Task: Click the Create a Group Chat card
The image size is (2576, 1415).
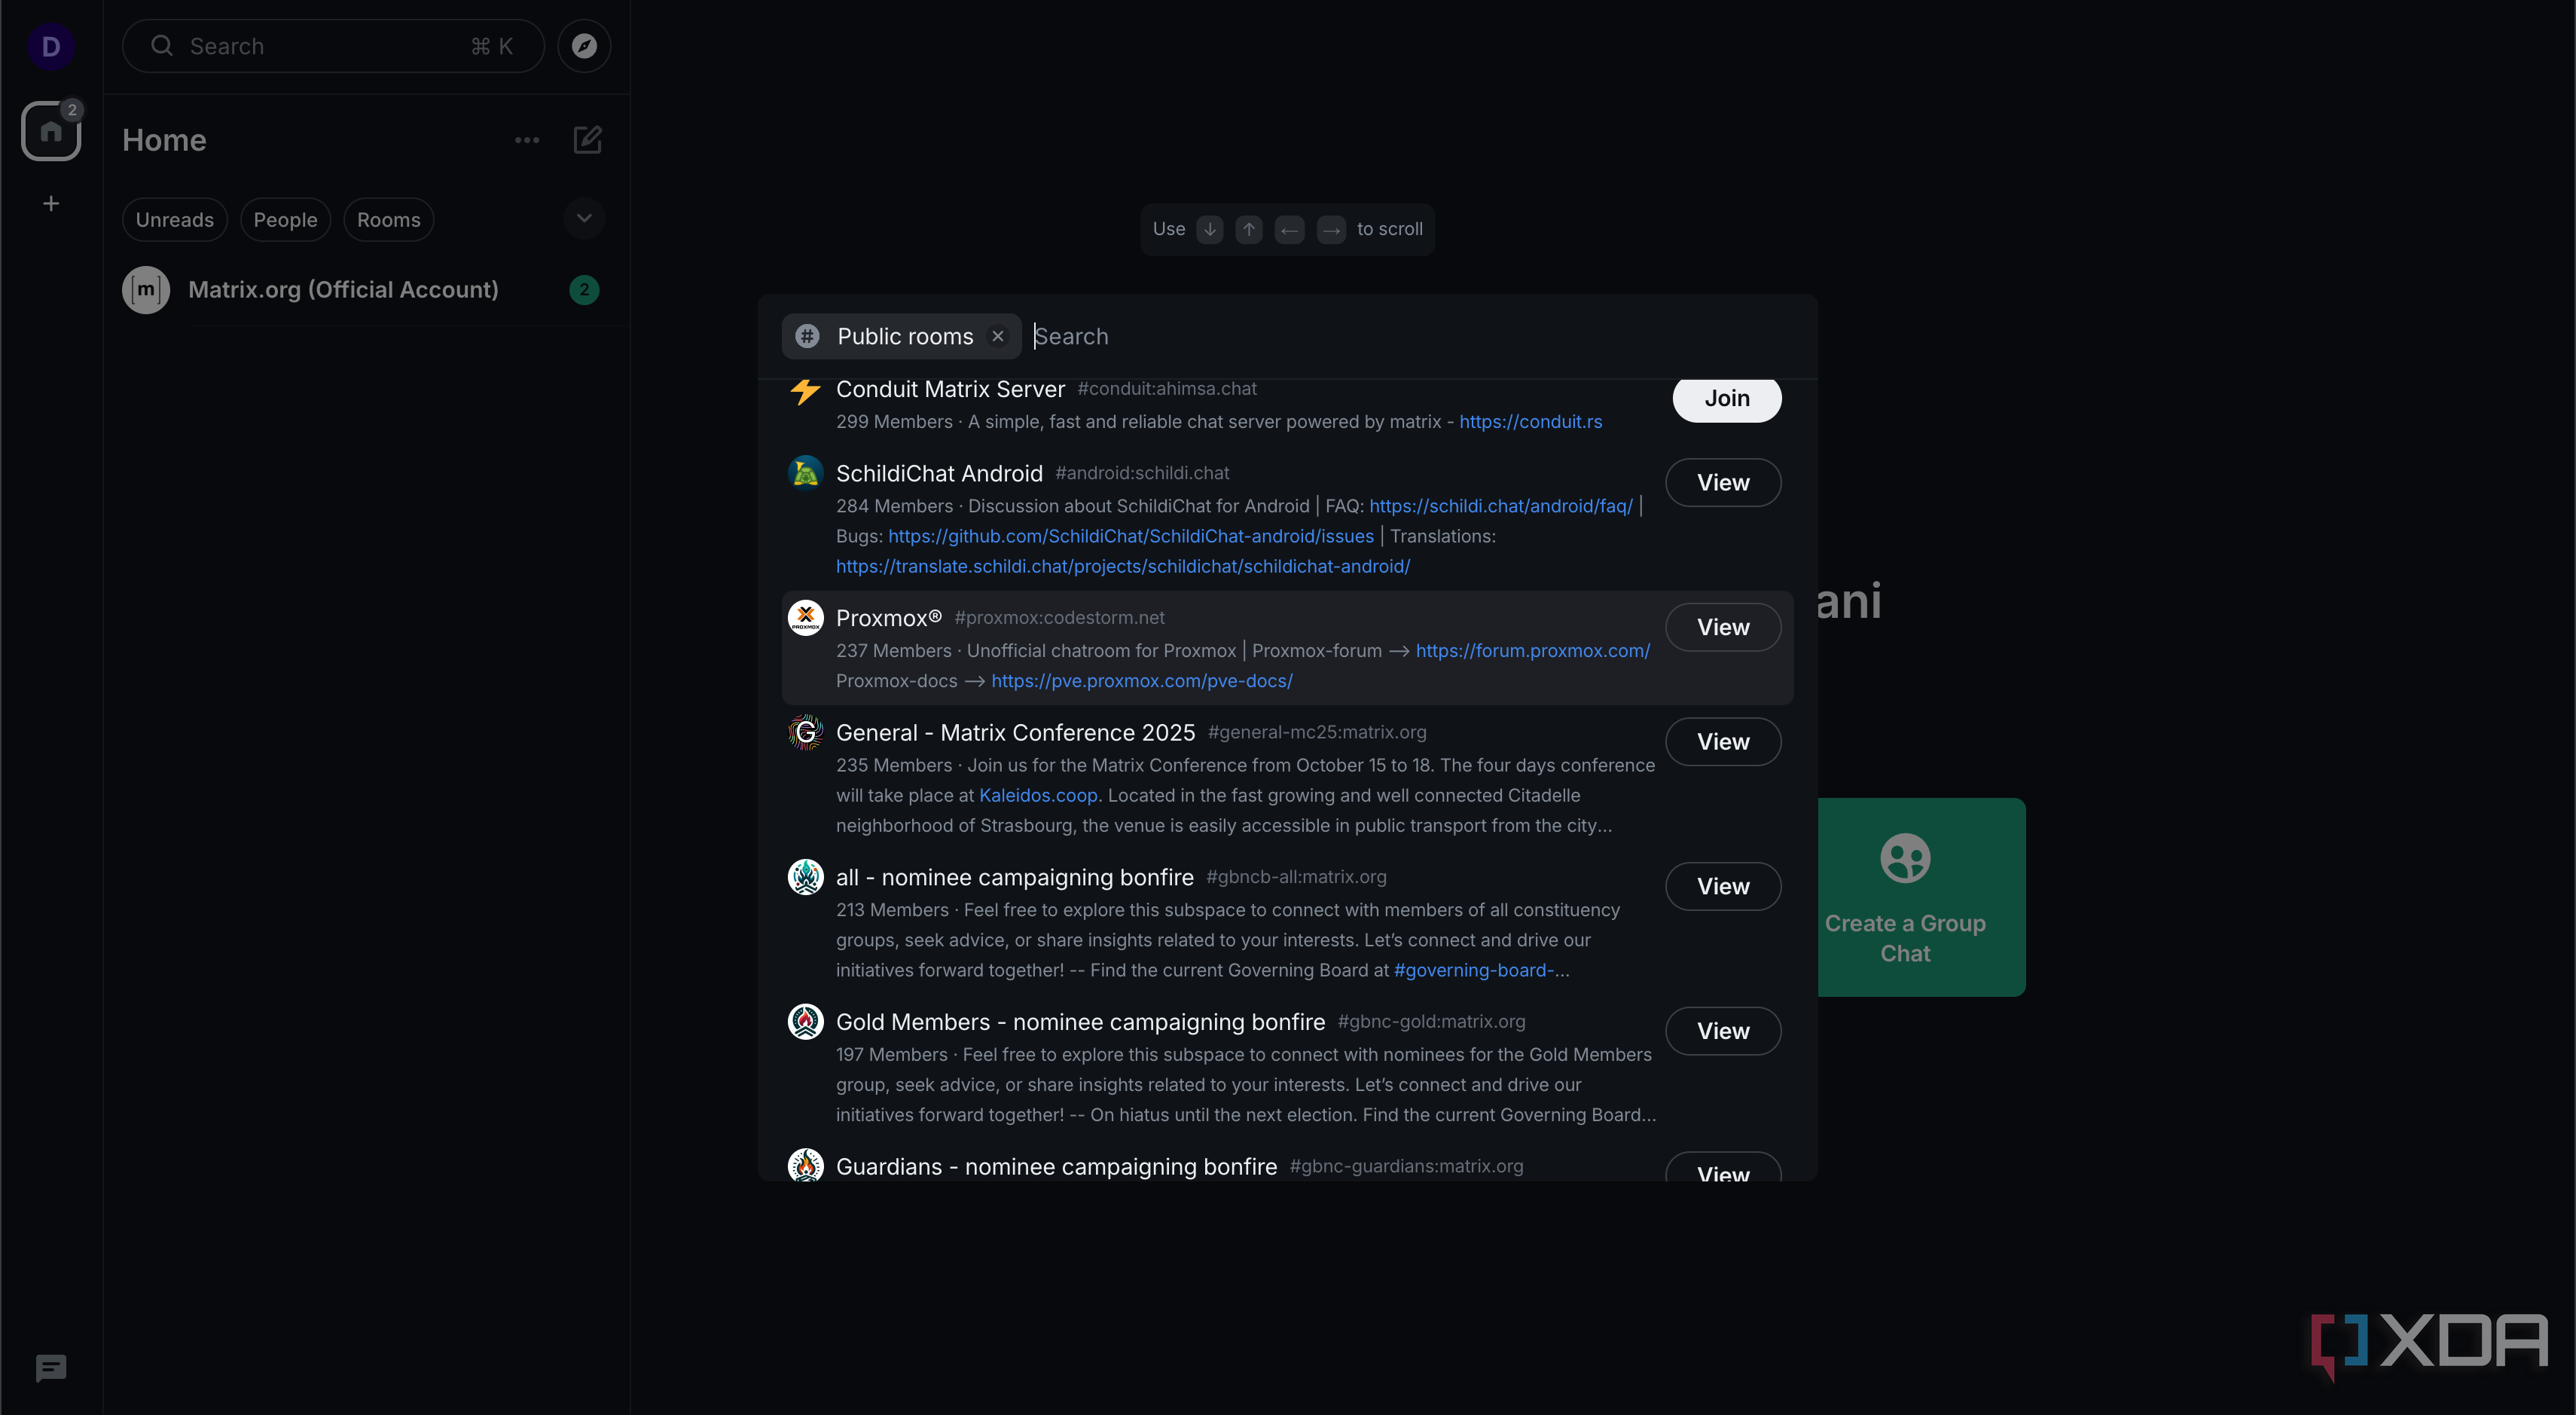Action: (1920, 897)
